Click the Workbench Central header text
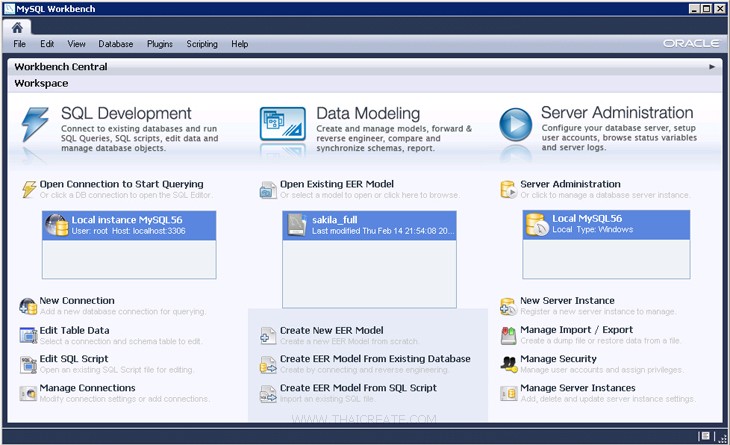 pyautogui.click(x=61, y=67)
